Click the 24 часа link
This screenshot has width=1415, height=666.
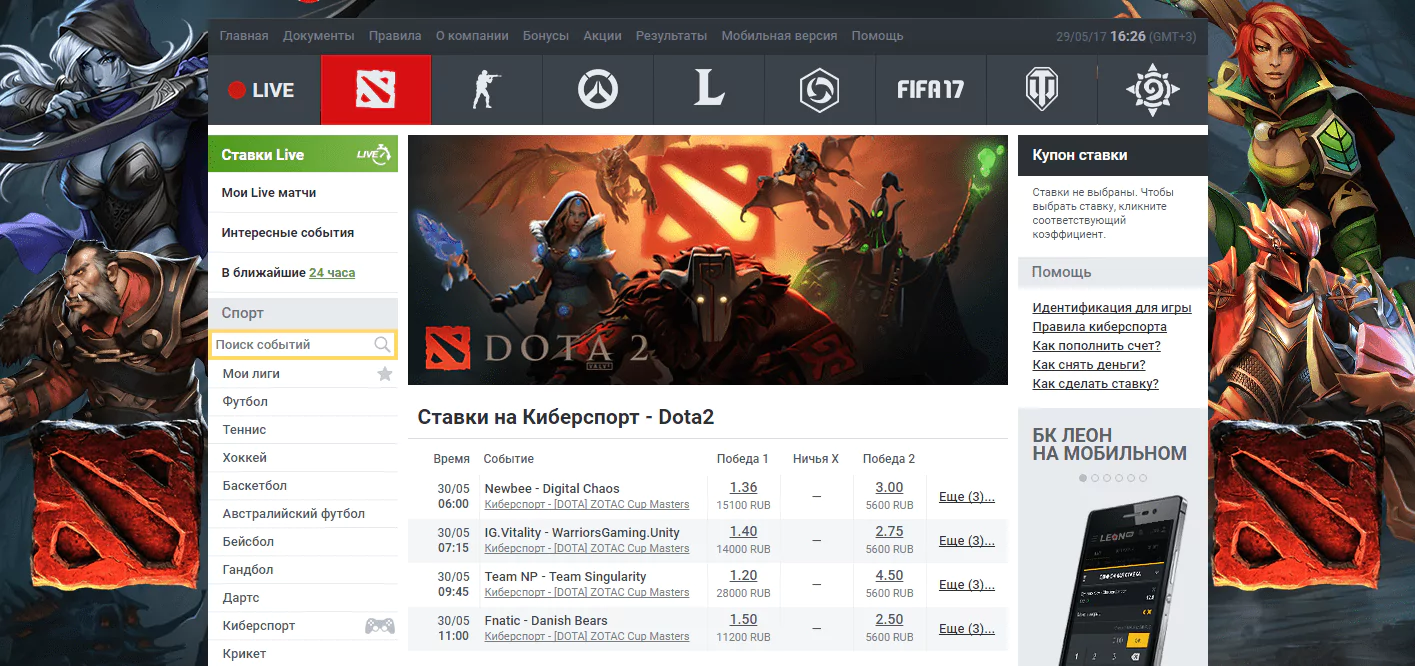click(x=332, y=272)
